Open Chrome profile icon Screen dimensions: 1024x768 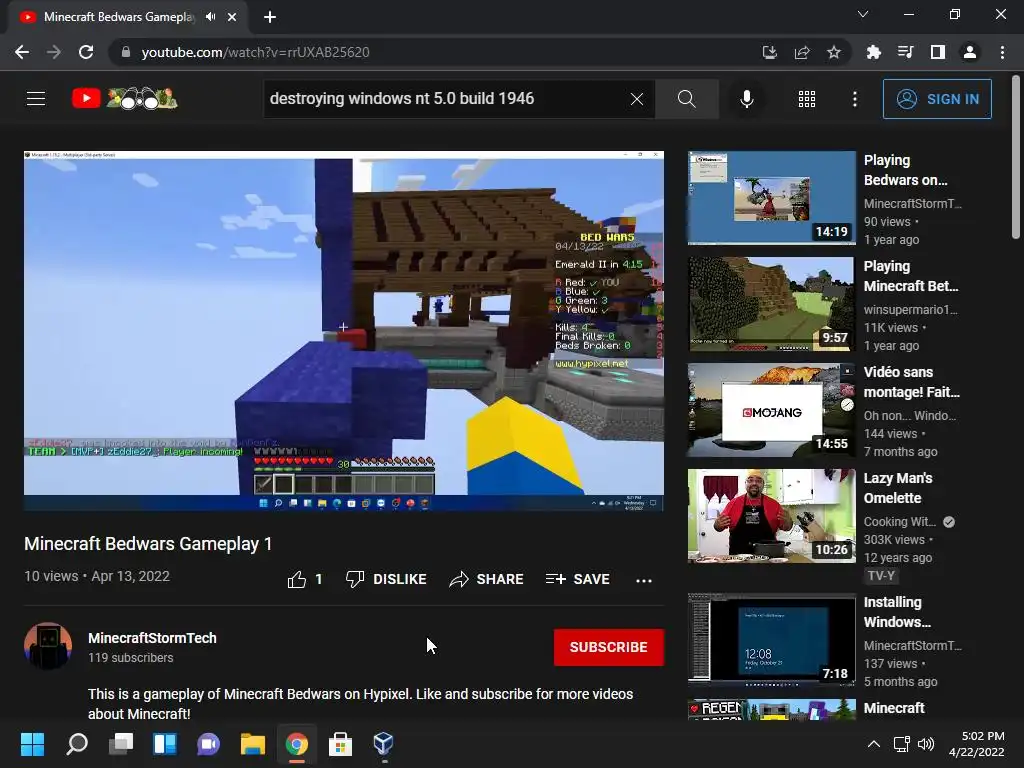(x=970, y=52)
